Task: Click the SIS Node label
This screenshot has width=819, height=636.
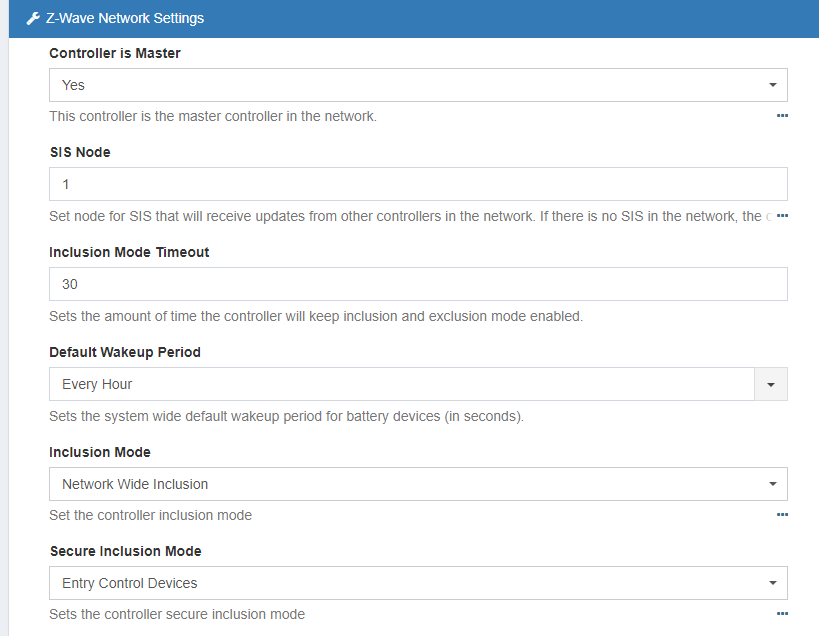Action: pos(80,152)
